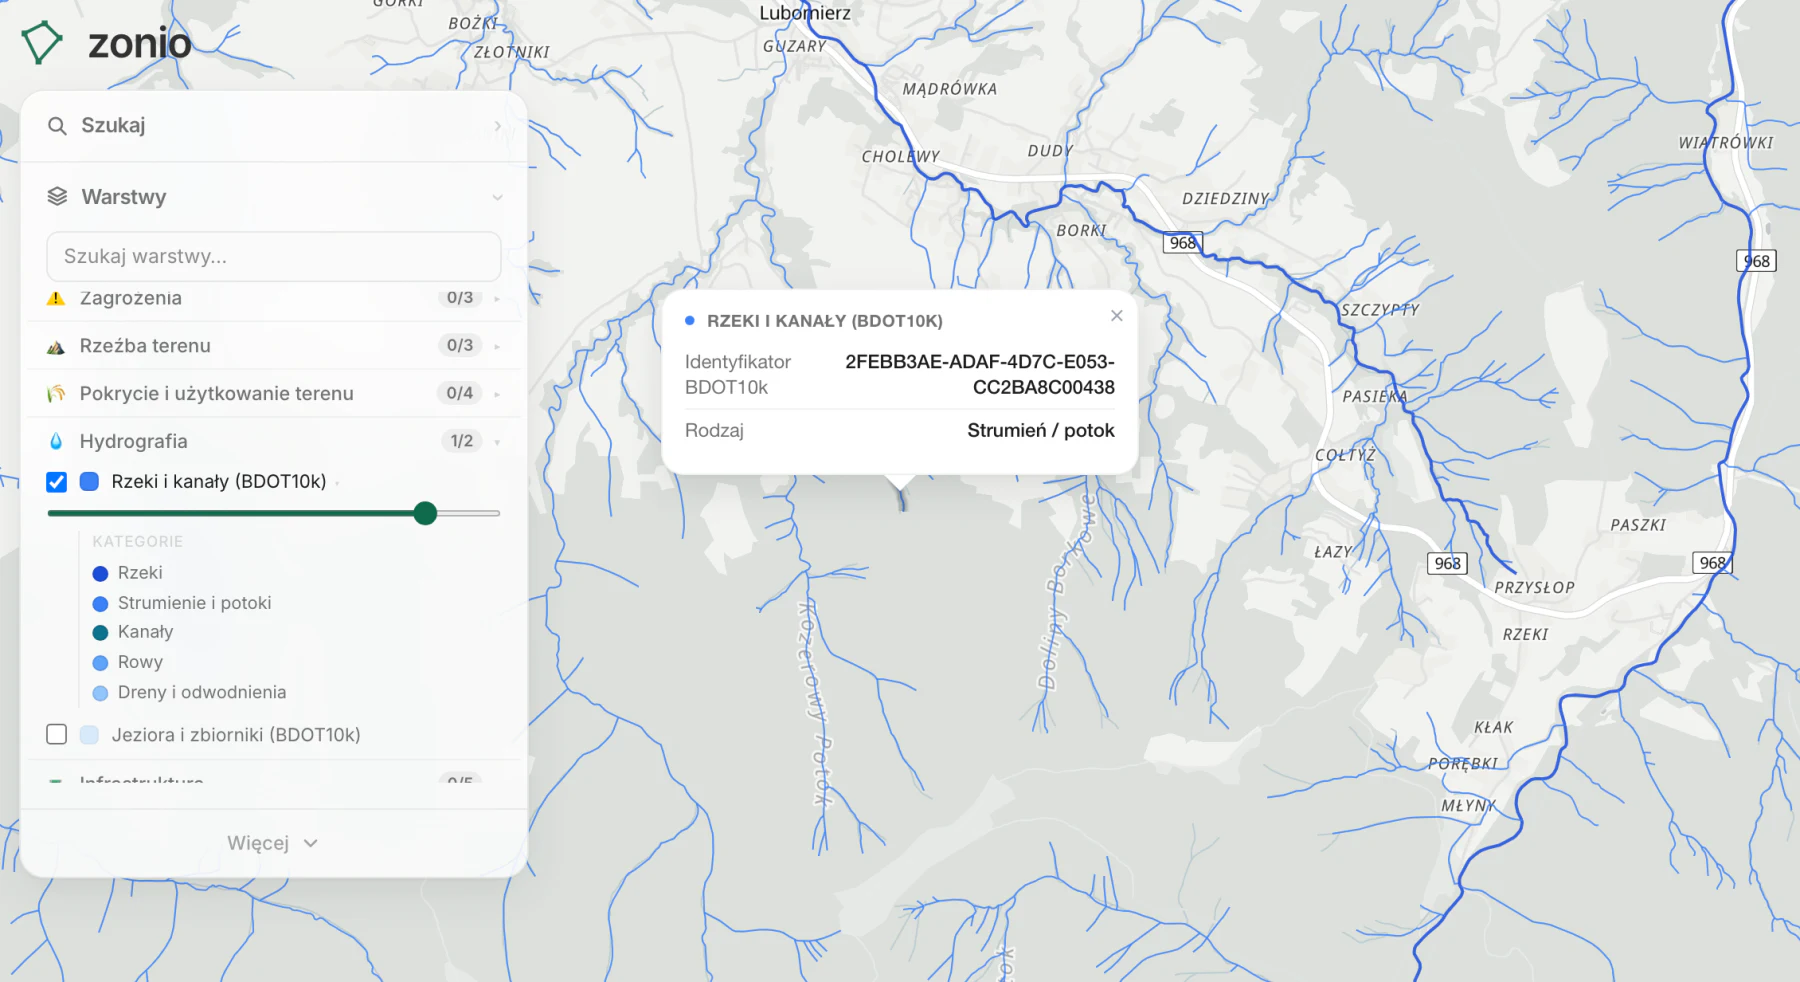The height and width of the screenshot is (982, 1800).
Task: Click the Hydrografia water drop icon
Action: [56, 441]
